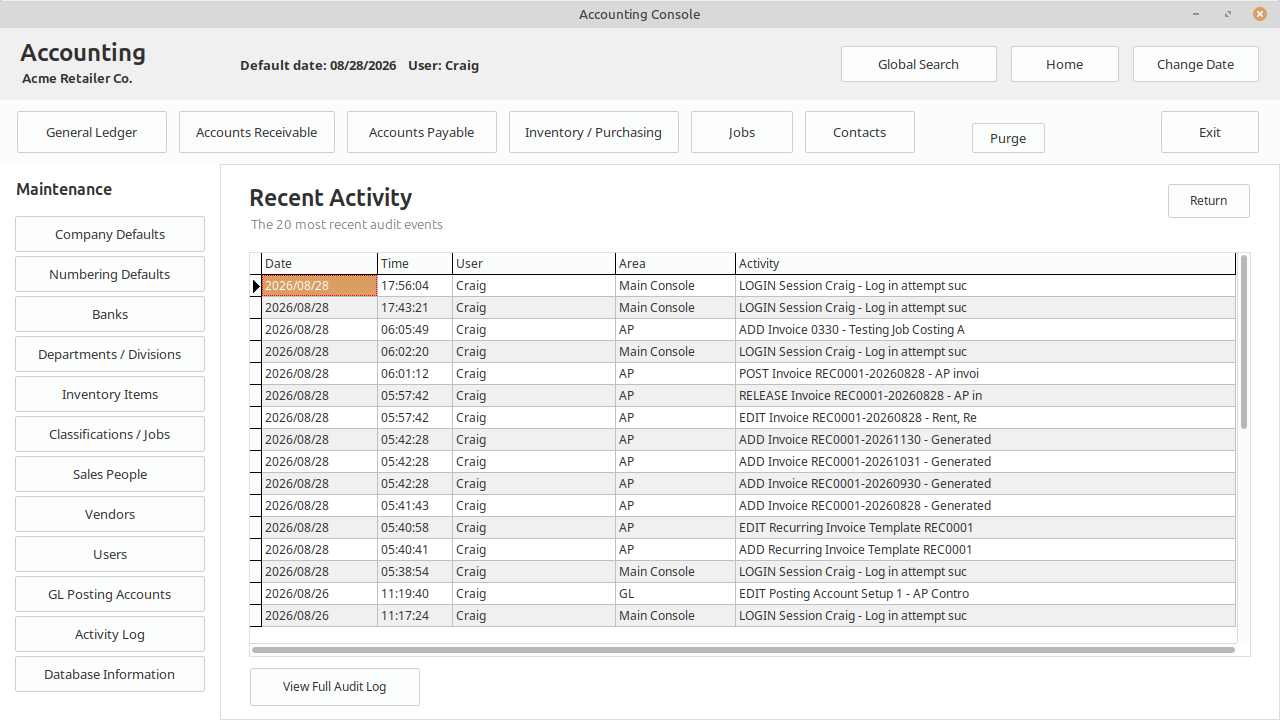View Full Audit Log
The height and width of the screenshot is (720, 1280).
point(334,686)
